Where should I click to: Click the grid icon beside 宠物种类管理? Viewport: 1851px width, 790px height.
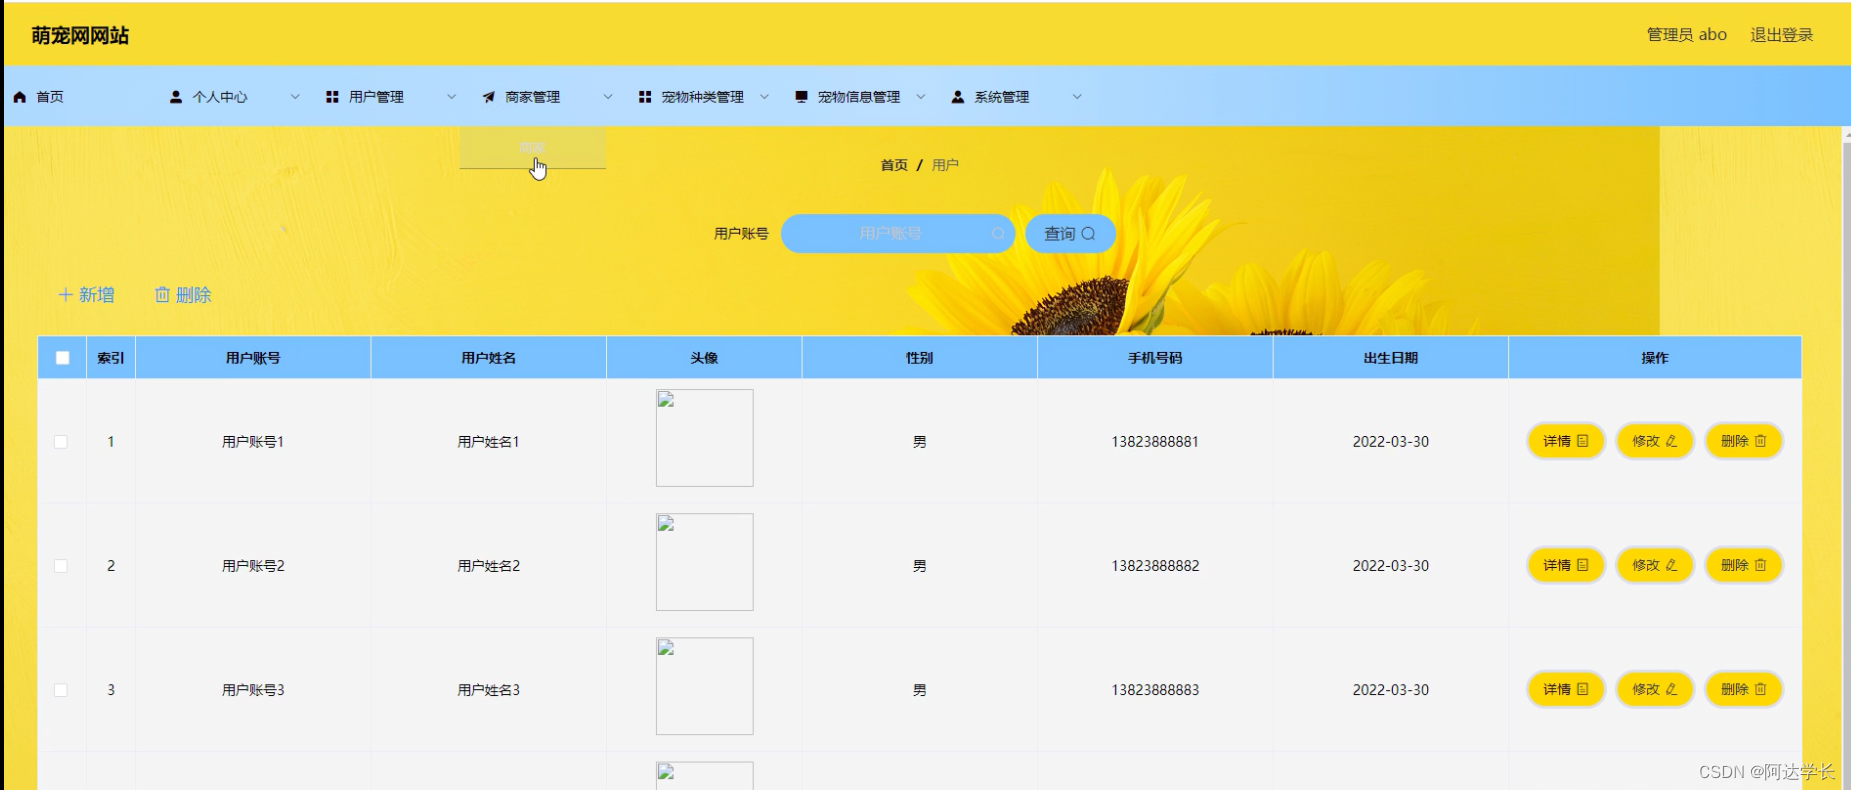click(645, 97)
